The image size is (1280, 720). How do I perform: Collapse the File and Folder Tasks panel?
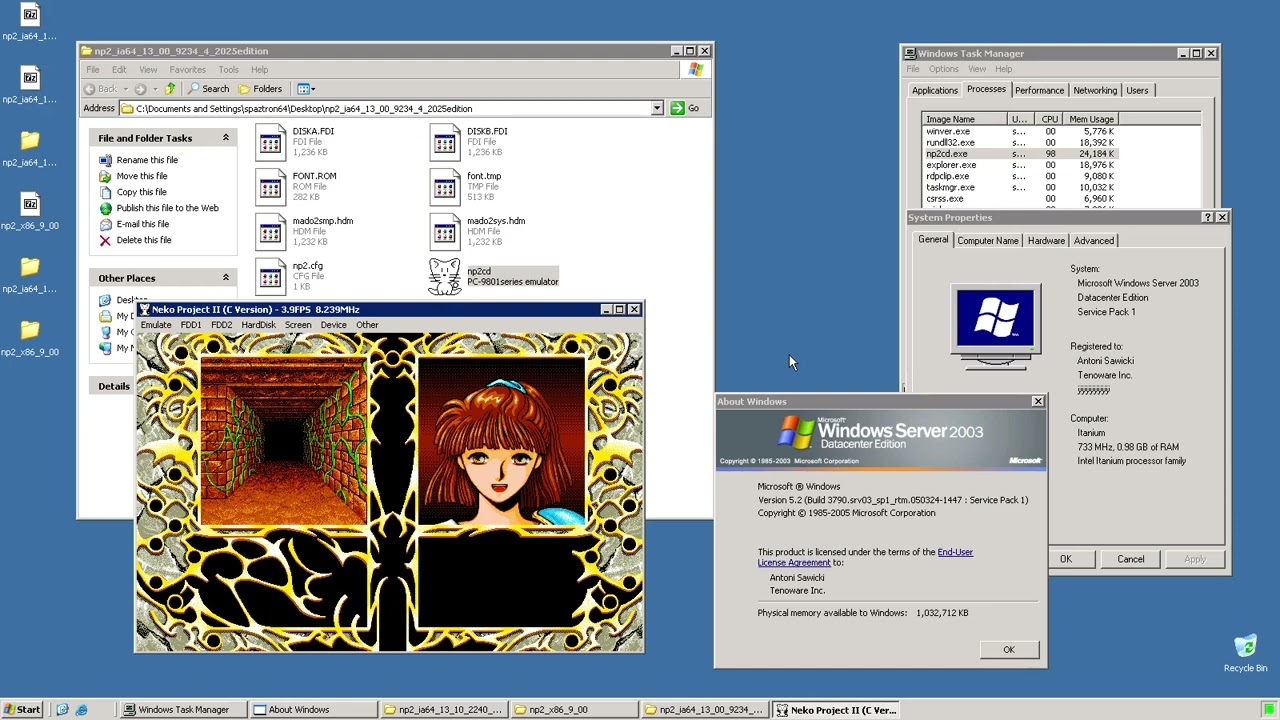[225, 138]
